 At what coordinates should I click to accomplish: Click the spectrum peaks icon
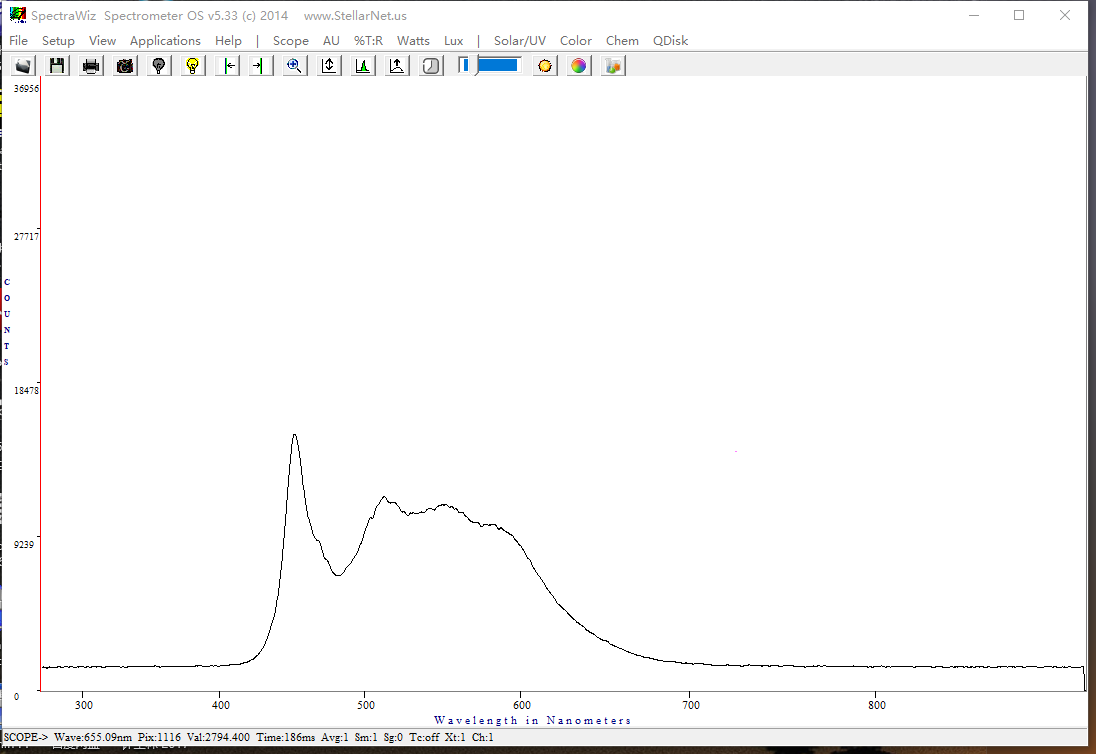(363, 66)
